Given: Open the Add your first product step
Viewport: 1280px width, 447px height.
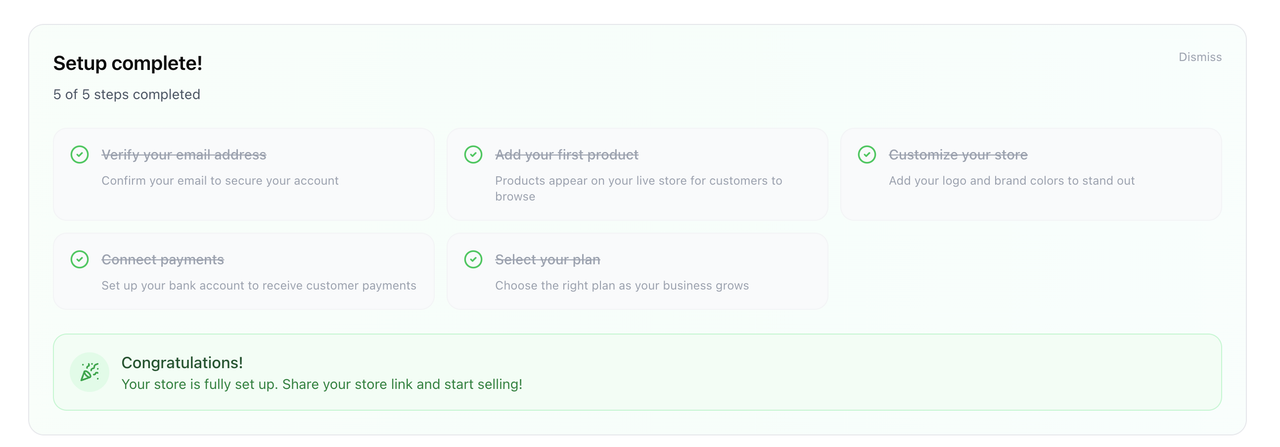Looking at the screenshot, I should tap(566, 155).
